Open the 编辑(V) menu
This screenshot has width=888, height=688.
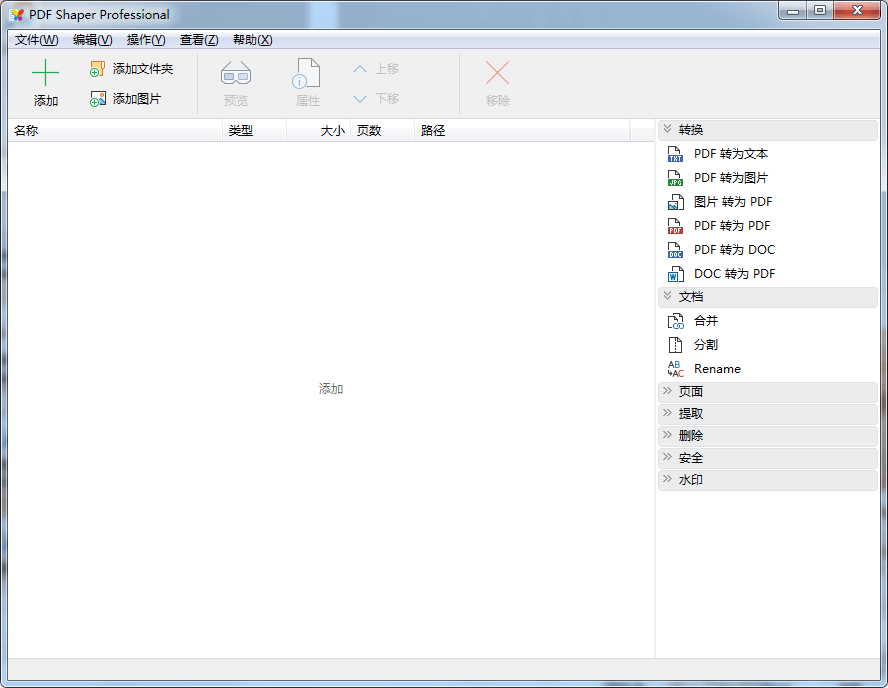92,40
